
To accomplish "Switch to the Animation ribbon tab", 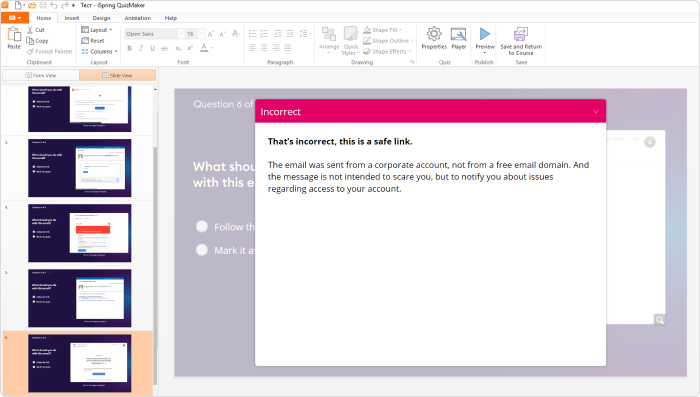I will [x=138, y=18].
